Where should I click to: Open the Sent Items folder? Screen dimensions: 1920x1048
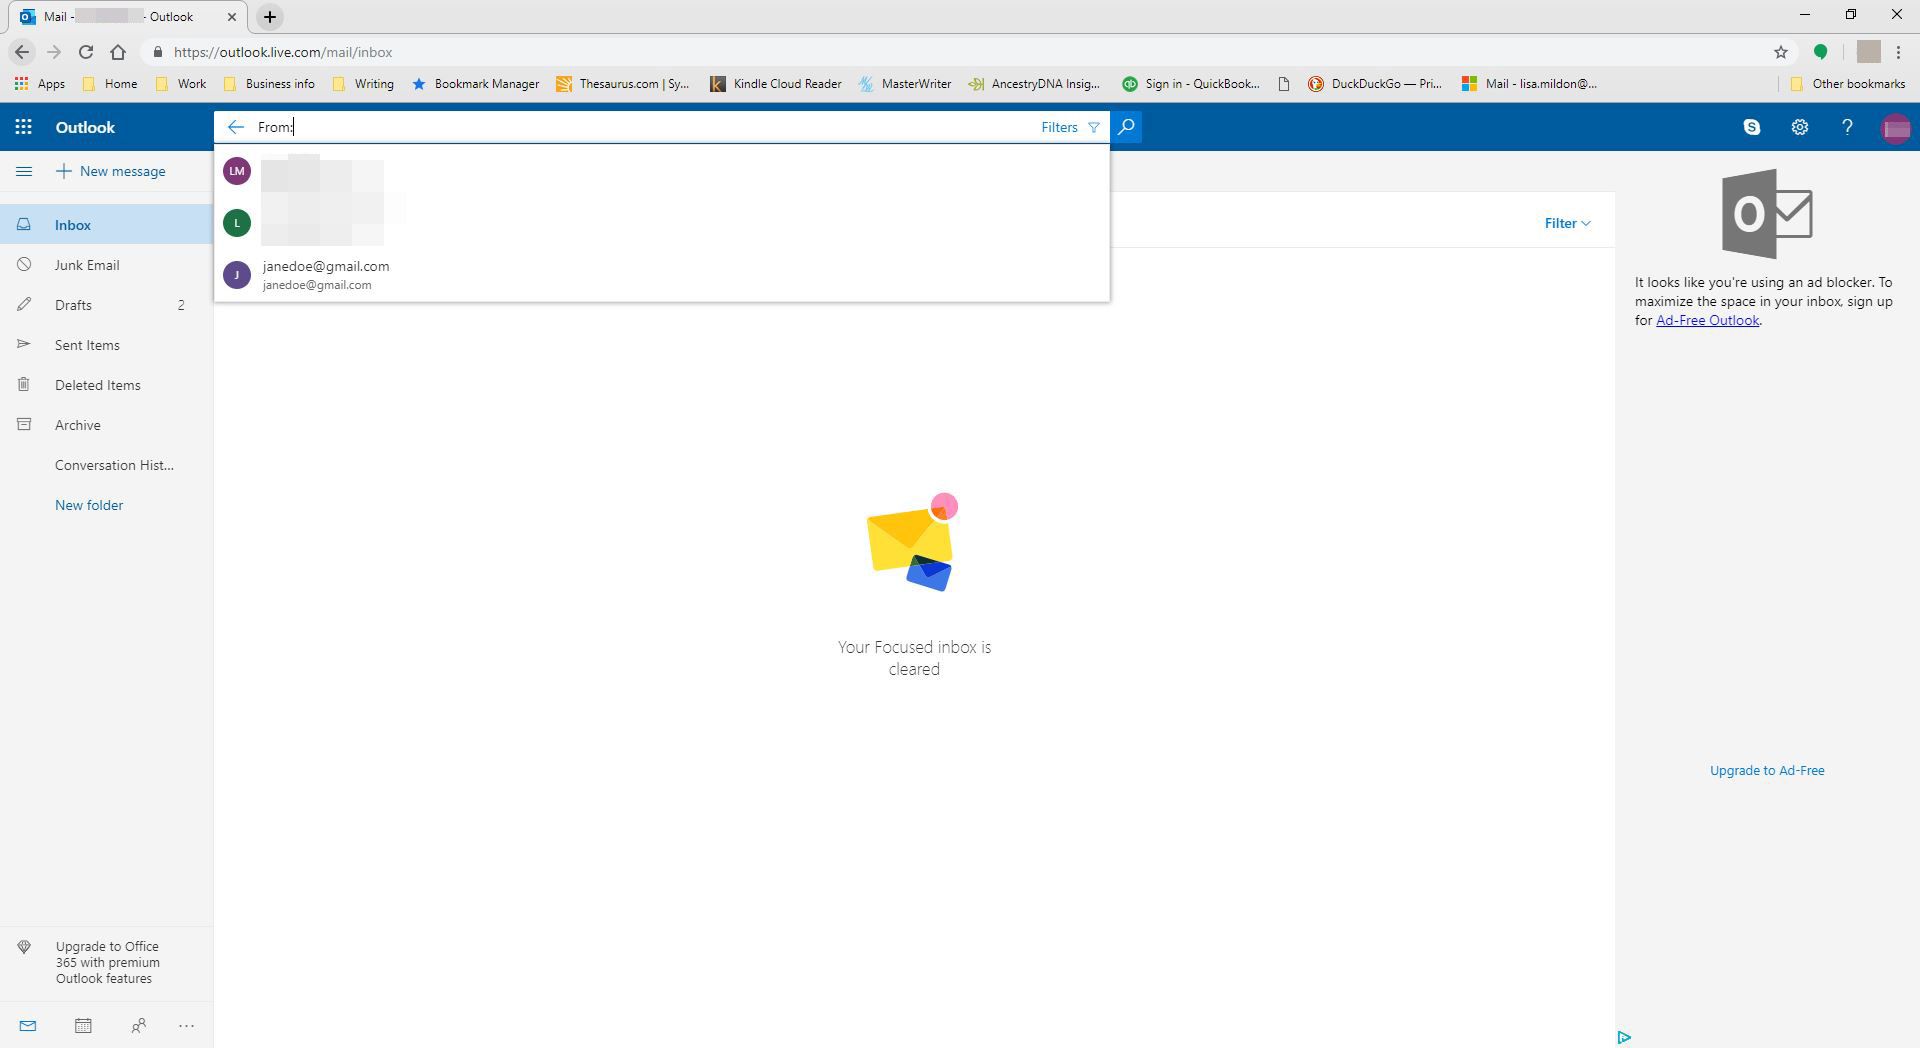point(106,345)
